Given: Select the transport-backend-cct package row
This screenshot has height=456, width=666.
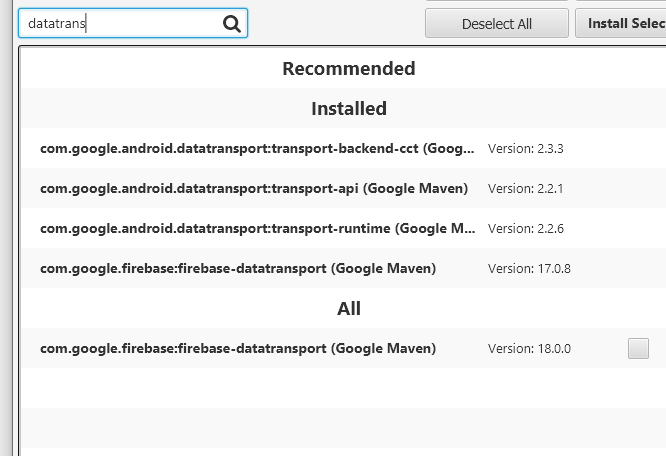Looking at the screenshot, I should pos(257,148).
